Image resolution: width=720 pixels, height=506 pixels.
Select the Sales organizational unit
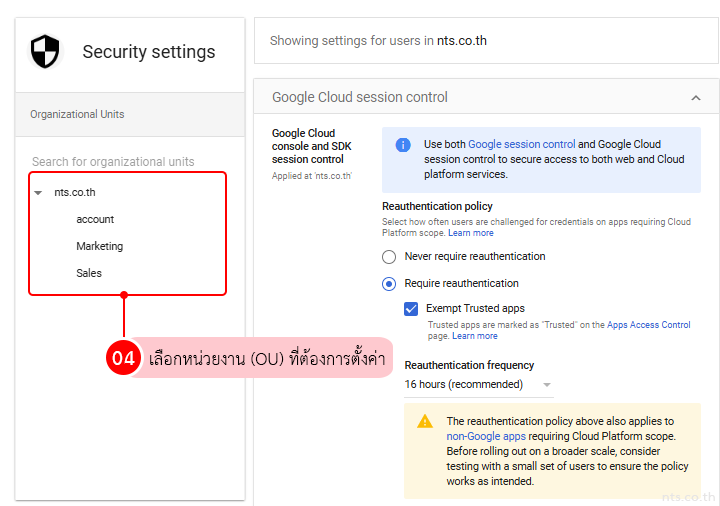[x=89, y=273]
